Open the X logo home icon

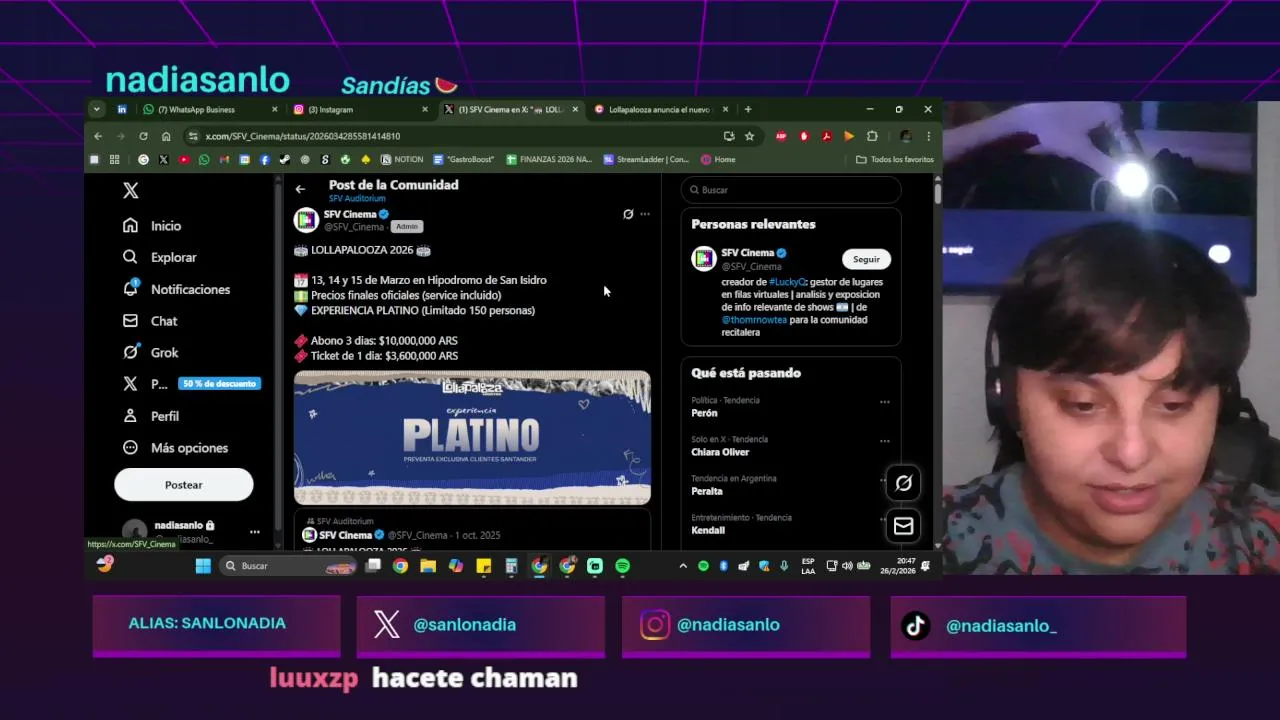131,190
